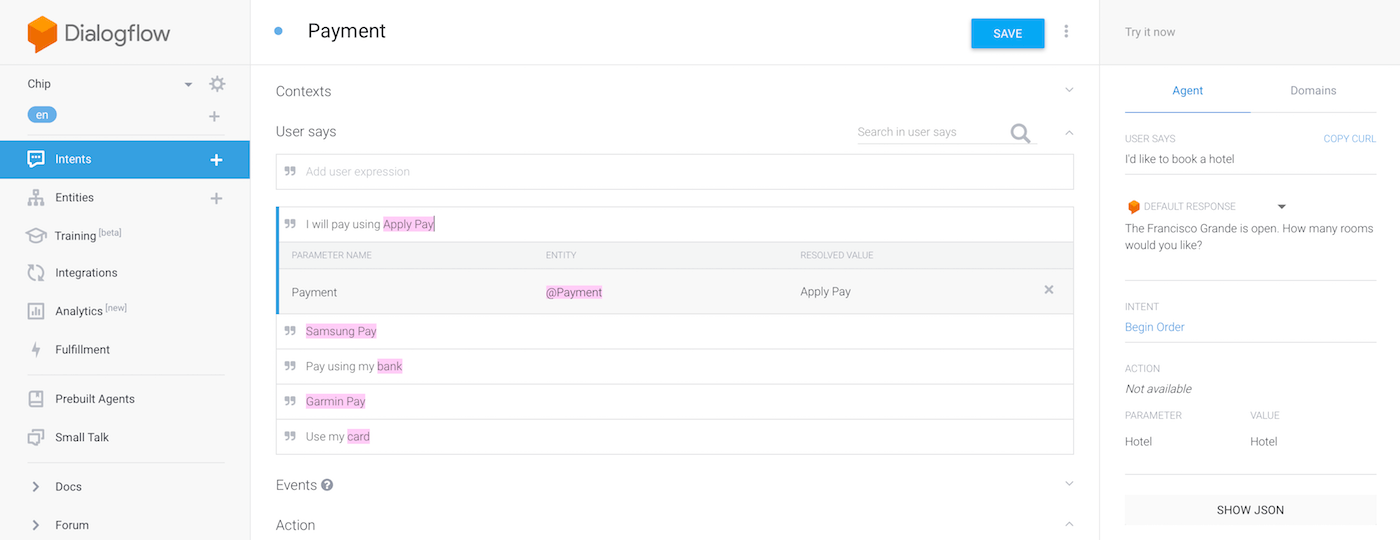Image resolution: width=1400 pixels, height=540 pixels.
Task: Expand the Contexts section
Action: [1069, 90]
